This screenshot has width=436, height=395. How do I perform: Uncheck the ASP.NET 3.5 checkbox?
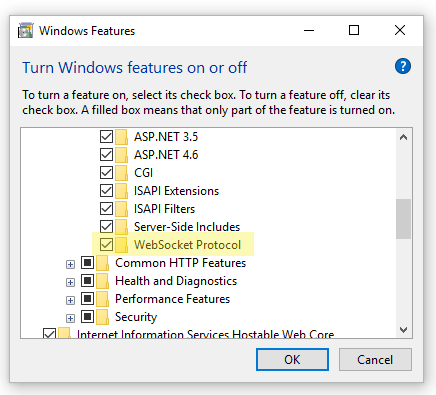coord(106,137)
